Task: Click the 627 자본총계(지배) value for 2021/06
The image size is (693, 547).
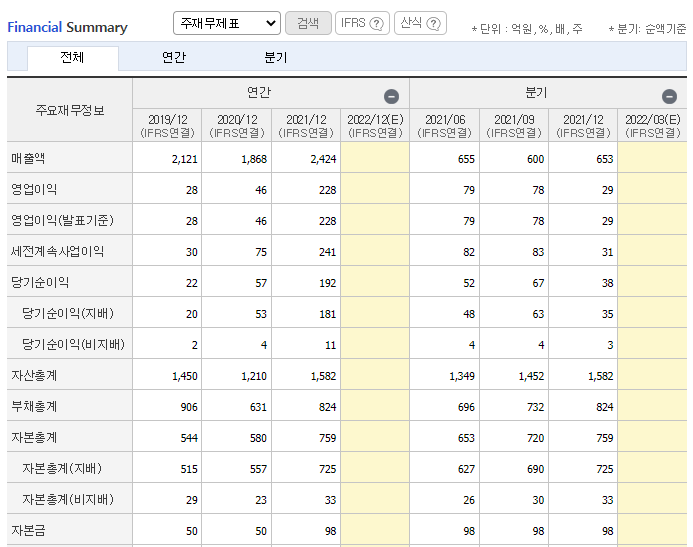Action: click(x=466, y=469)
